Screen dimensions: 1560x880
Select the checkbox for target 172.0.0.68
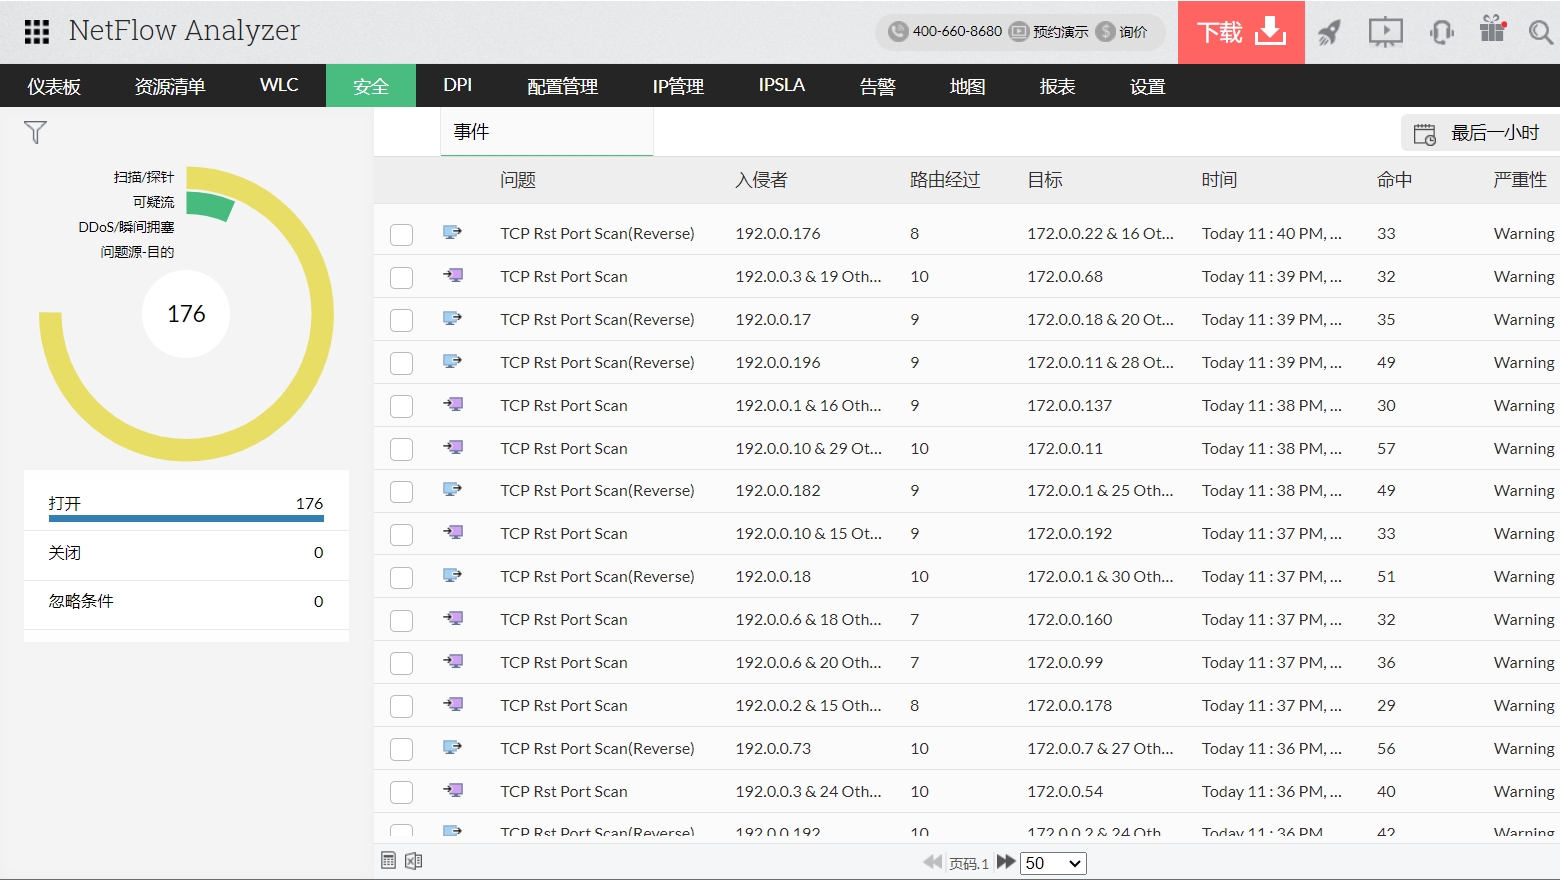401,278
